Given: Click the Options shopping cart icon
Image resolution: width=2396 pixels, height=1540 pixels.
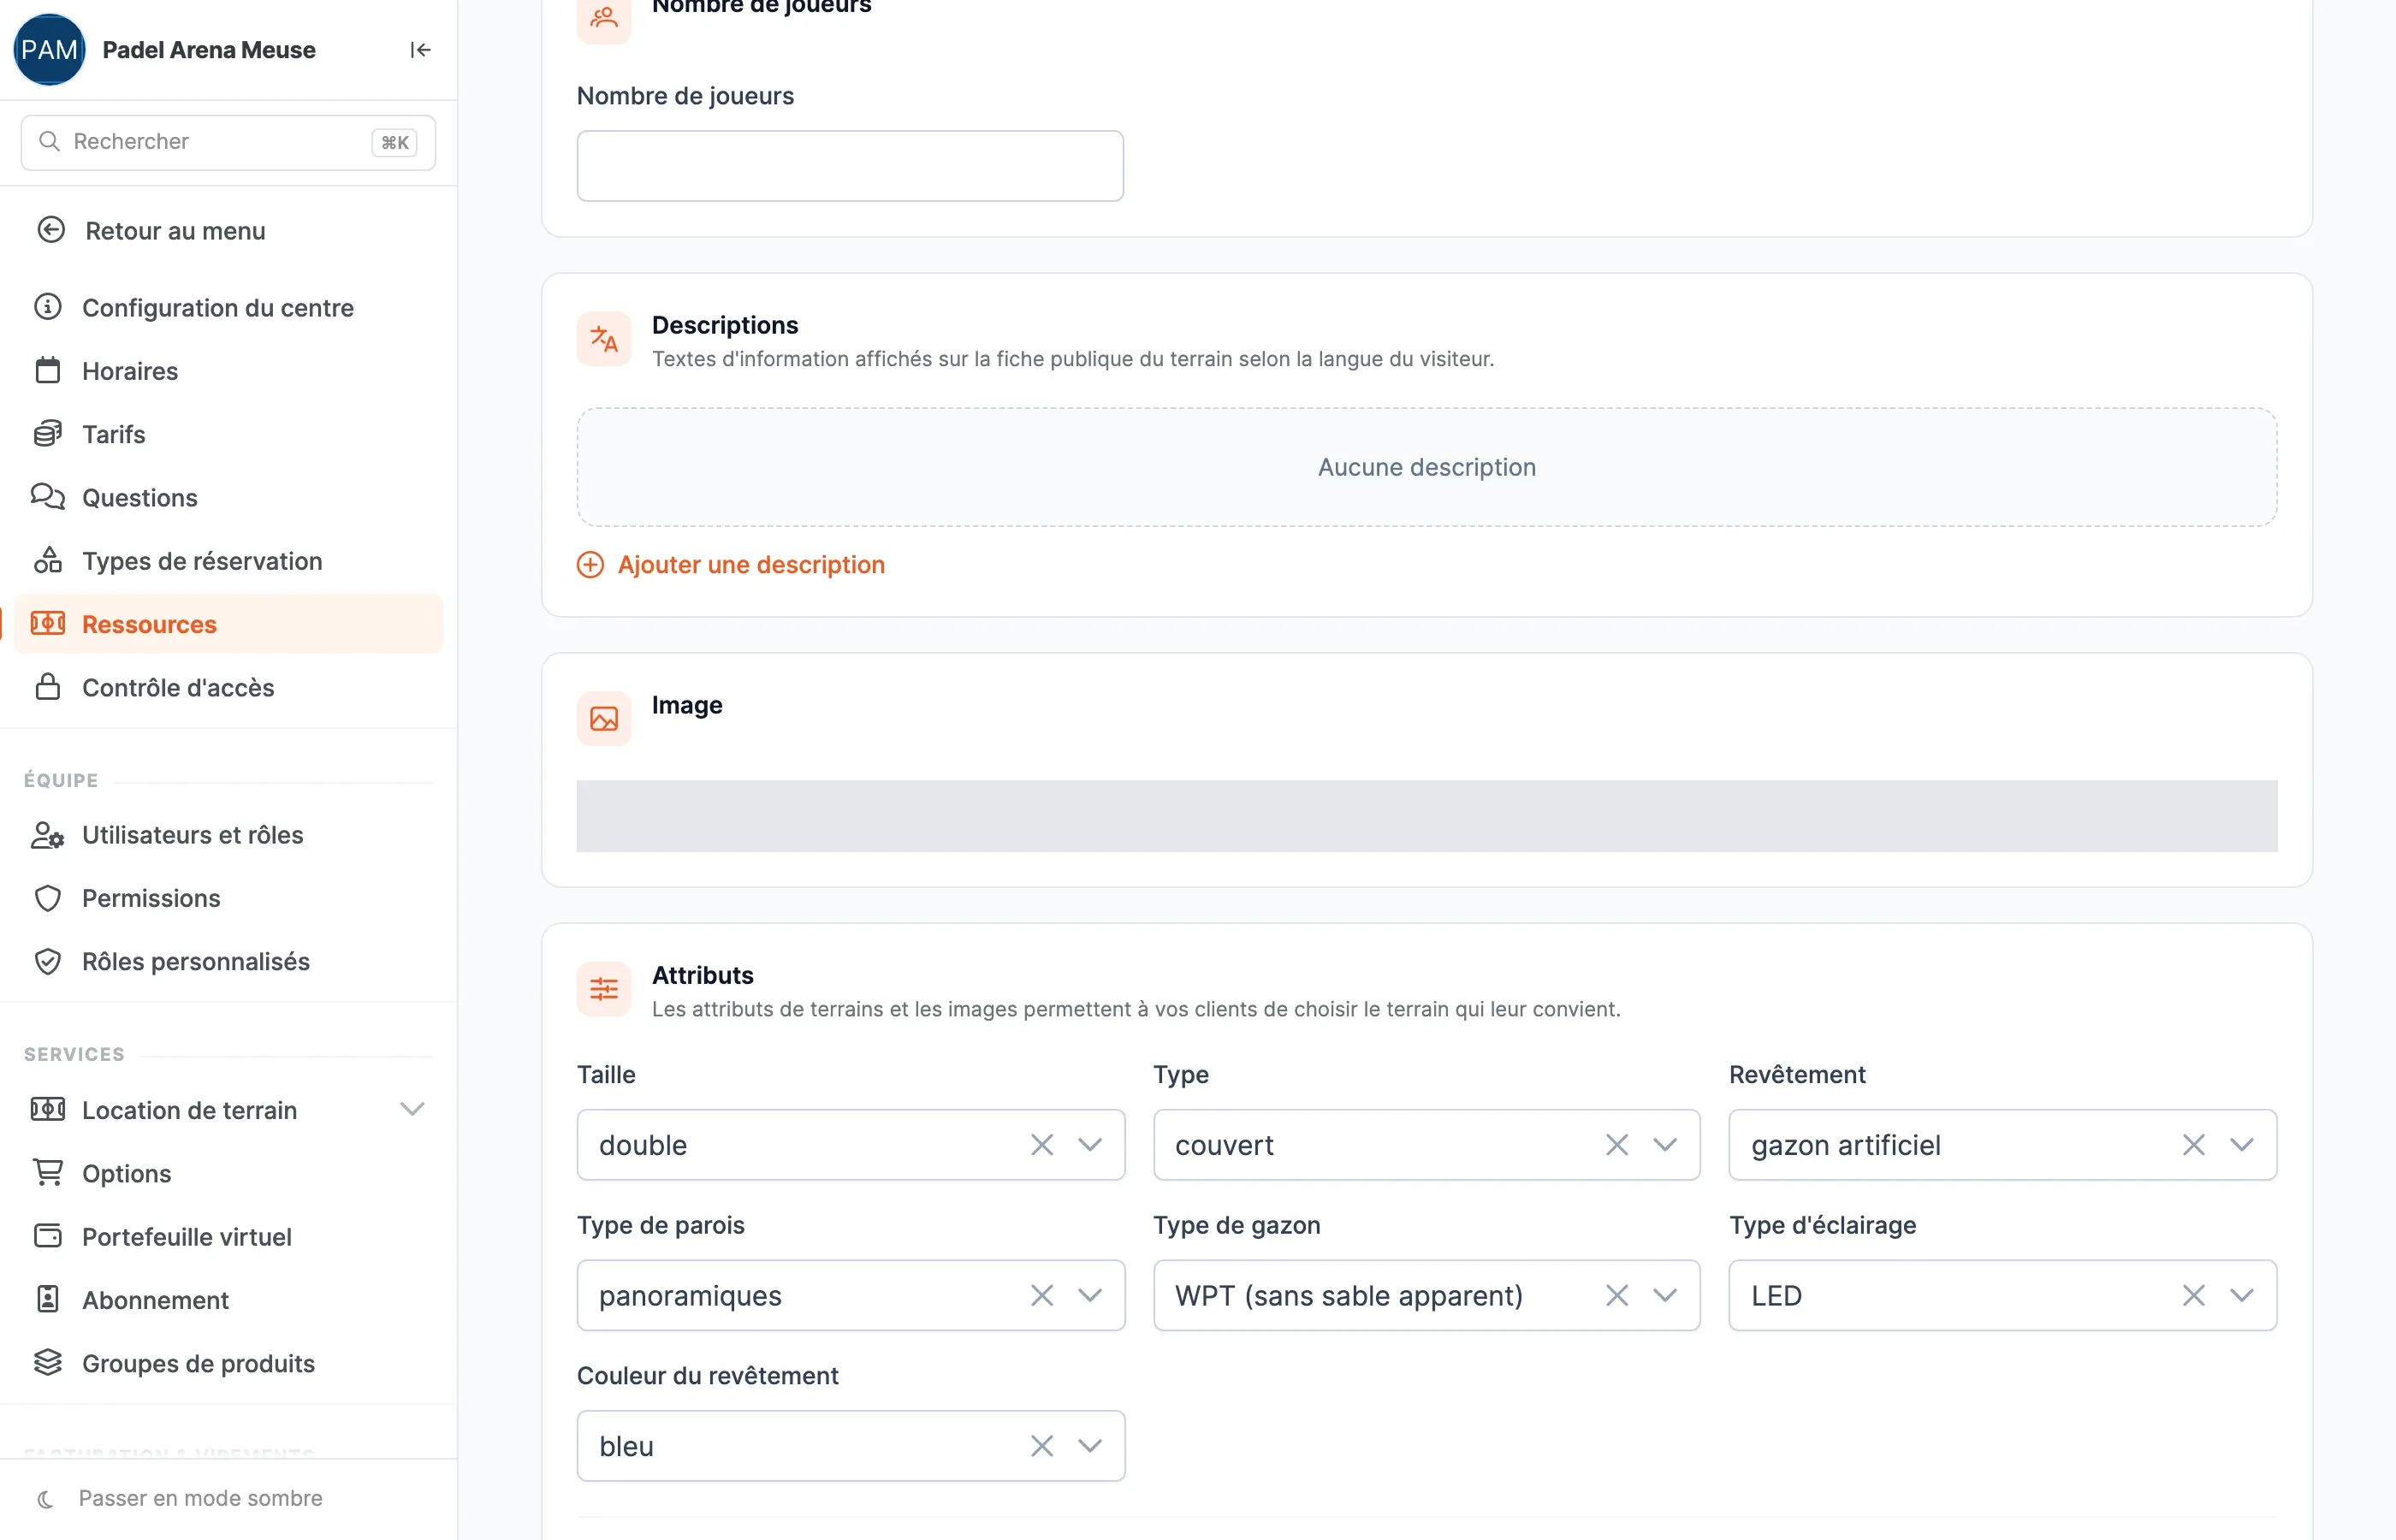Looking at the screenshot, I should (x=48, y=1173).
